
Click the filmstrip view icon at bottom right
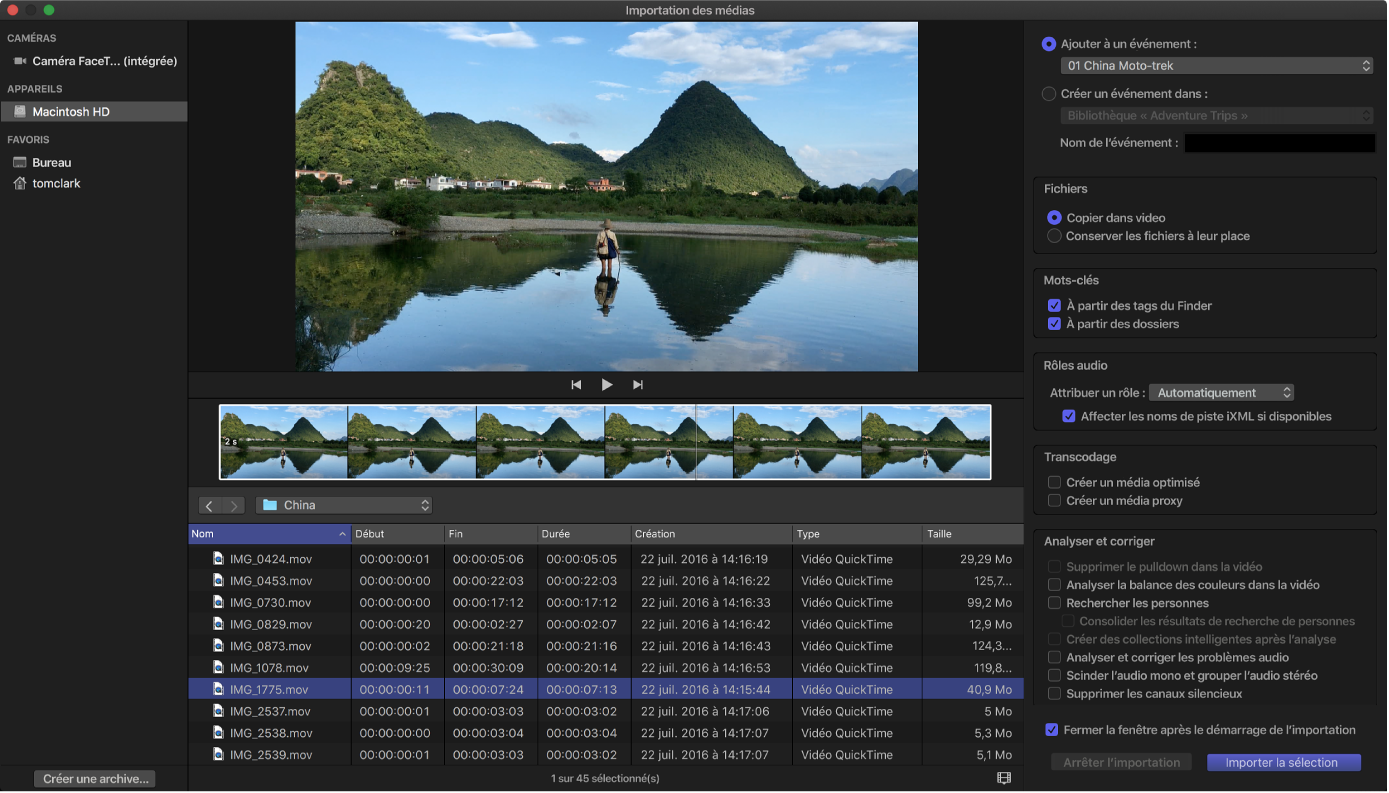pyautogui.click(x=1004, y=778)
